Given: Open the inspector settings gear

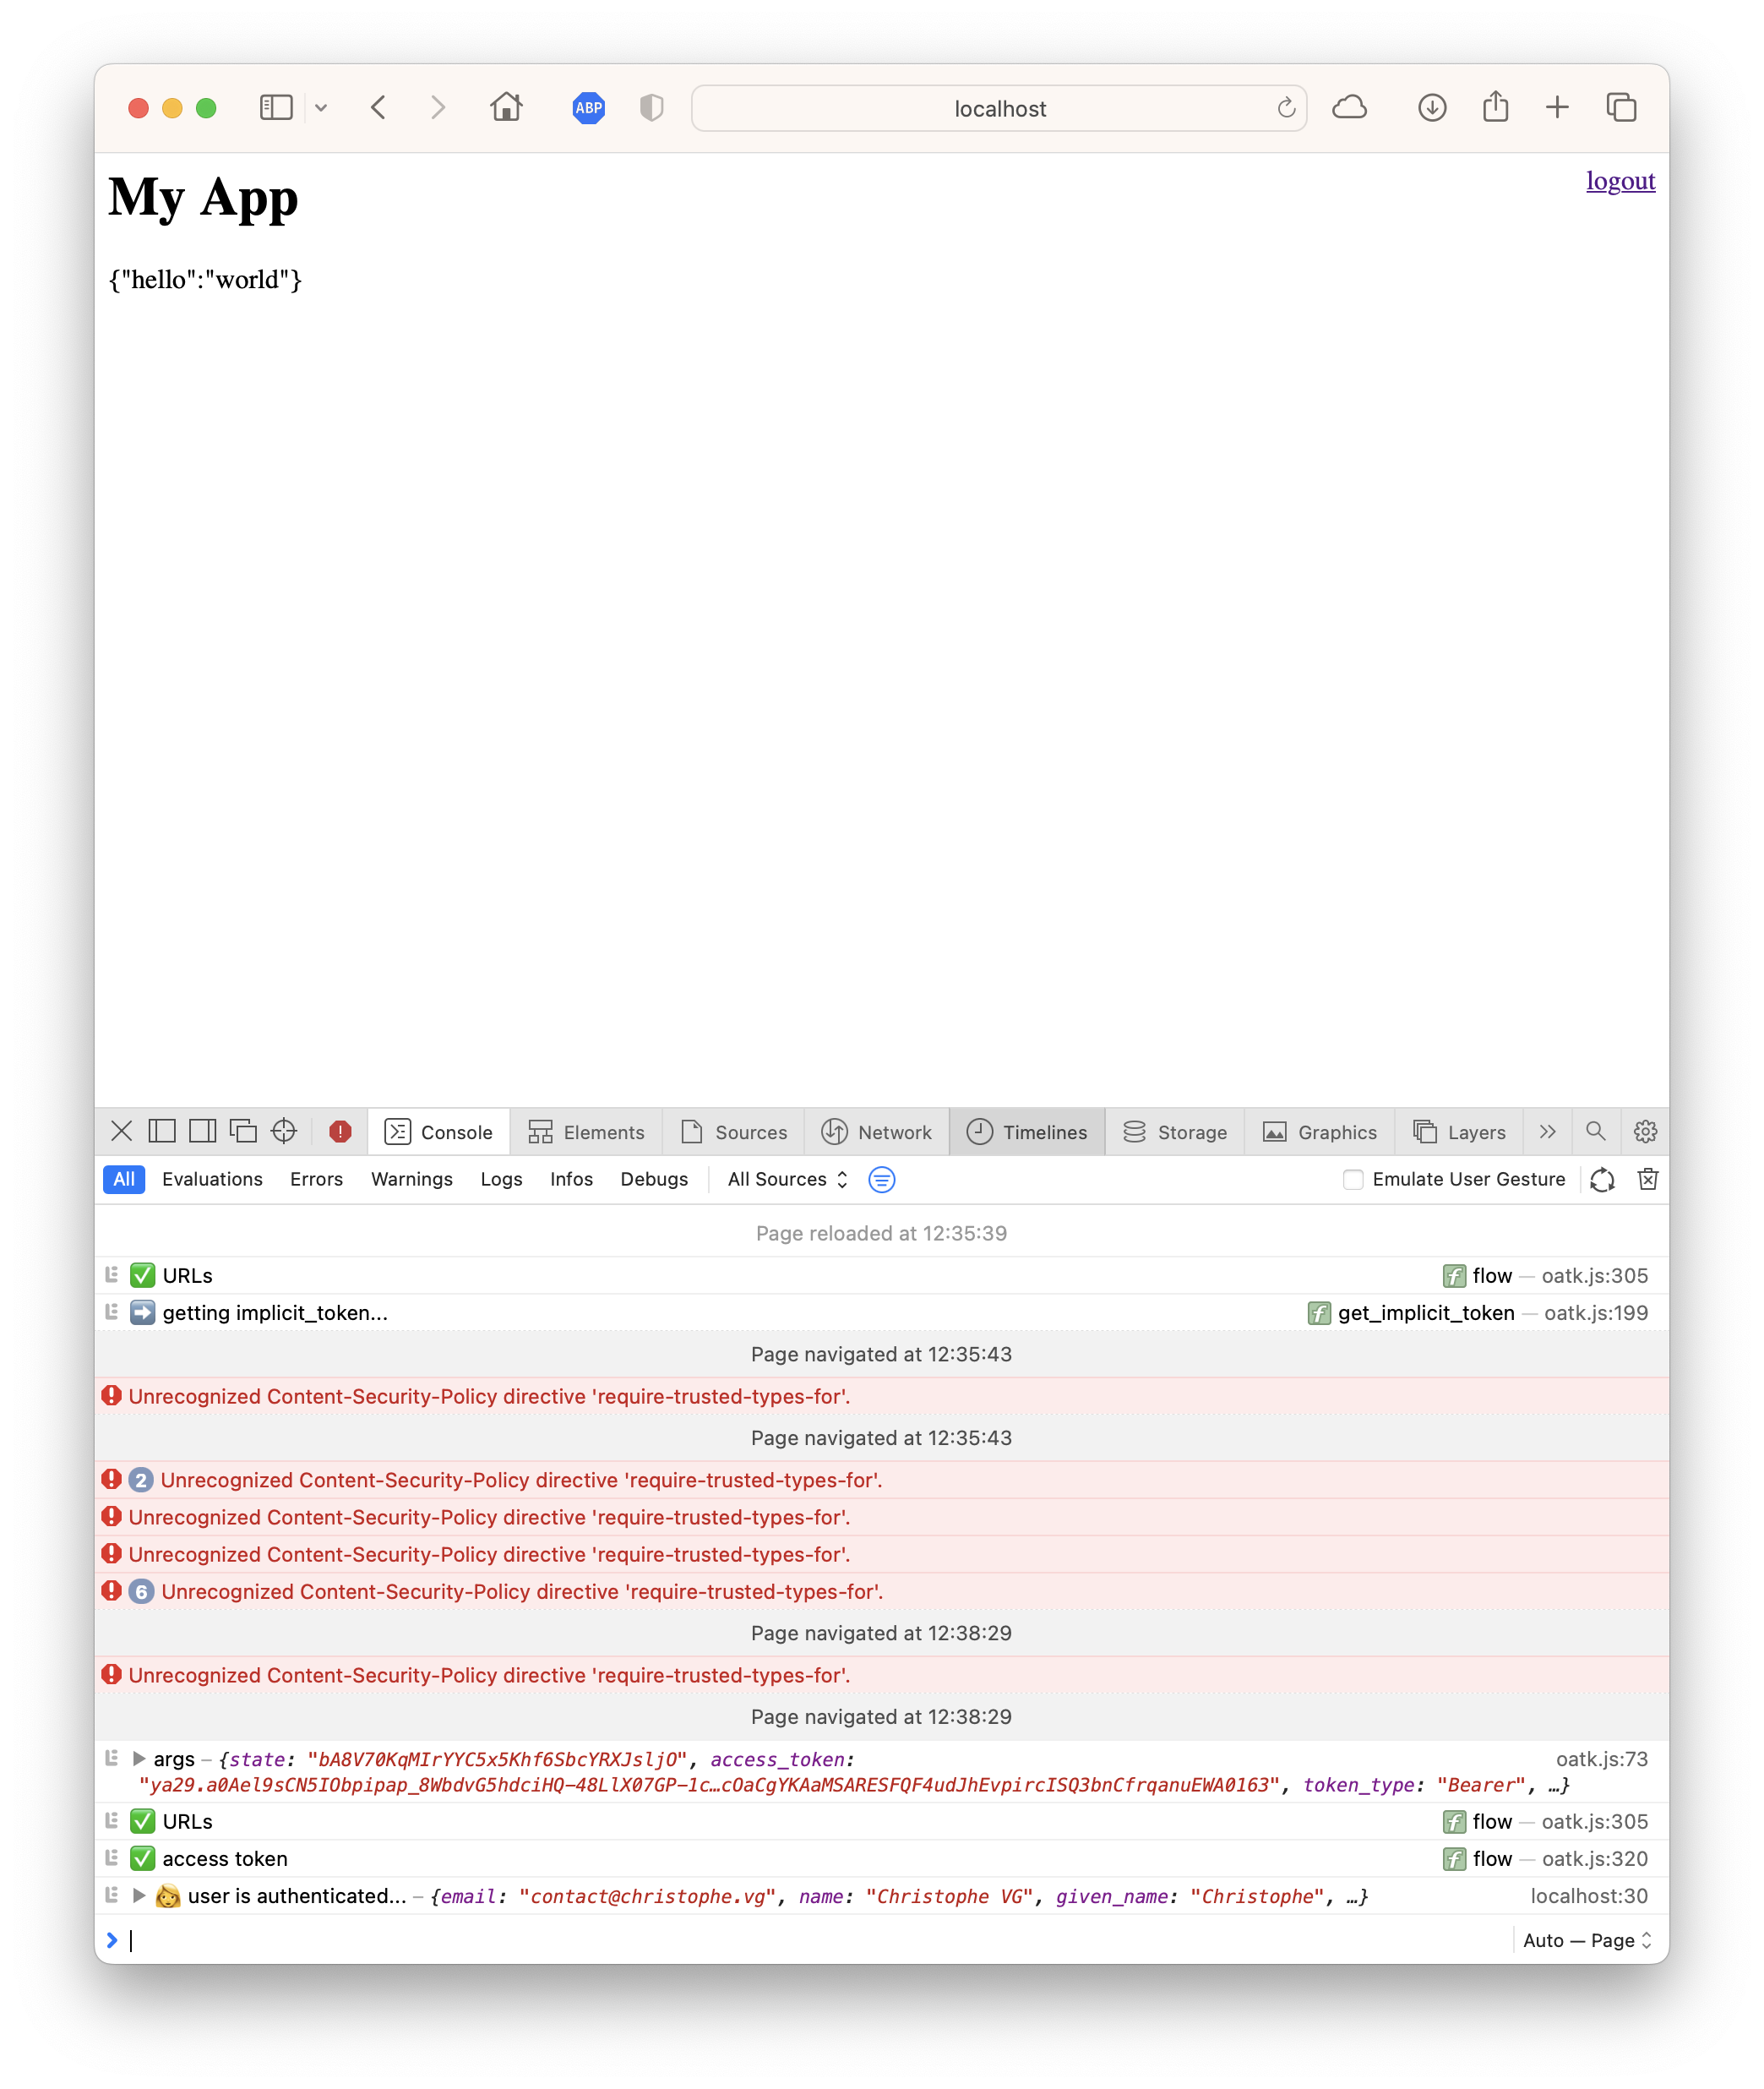Looking at the screenshot, I should click(1645, 1131).
